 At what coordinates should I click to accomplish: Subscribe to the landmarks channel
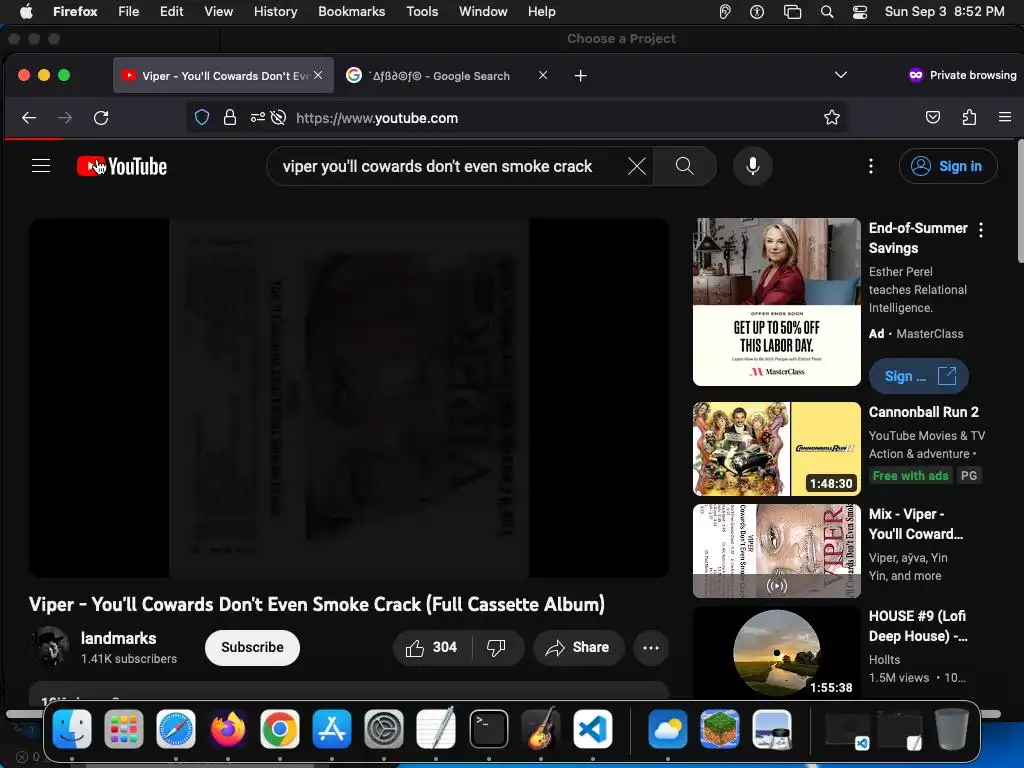pyautogui.click(x=252, y=647)
